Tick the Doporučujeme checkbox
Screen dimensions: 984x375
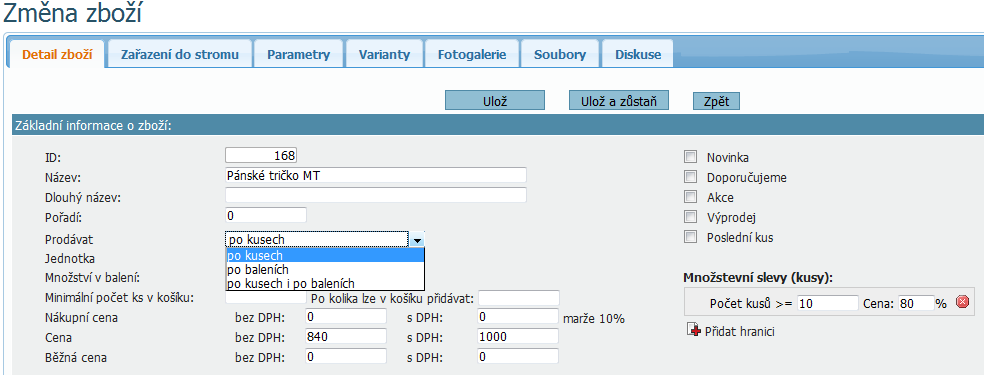pos(691,177)
